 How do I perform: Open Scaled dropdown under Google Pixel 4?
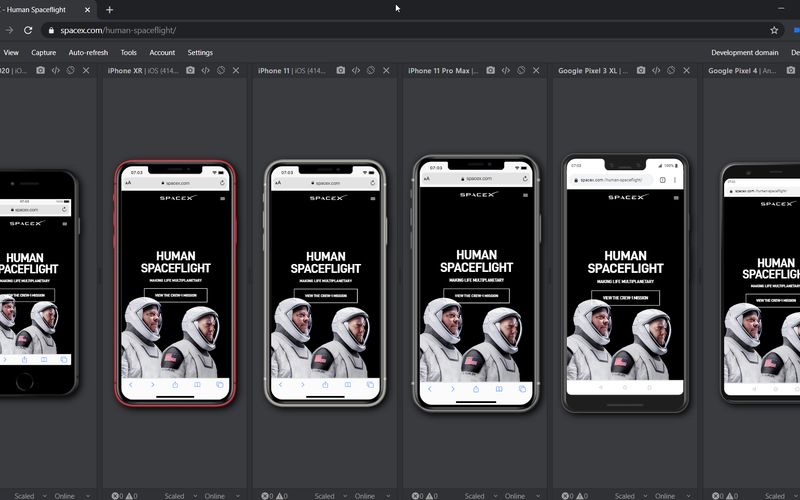[x=779, y=496]
